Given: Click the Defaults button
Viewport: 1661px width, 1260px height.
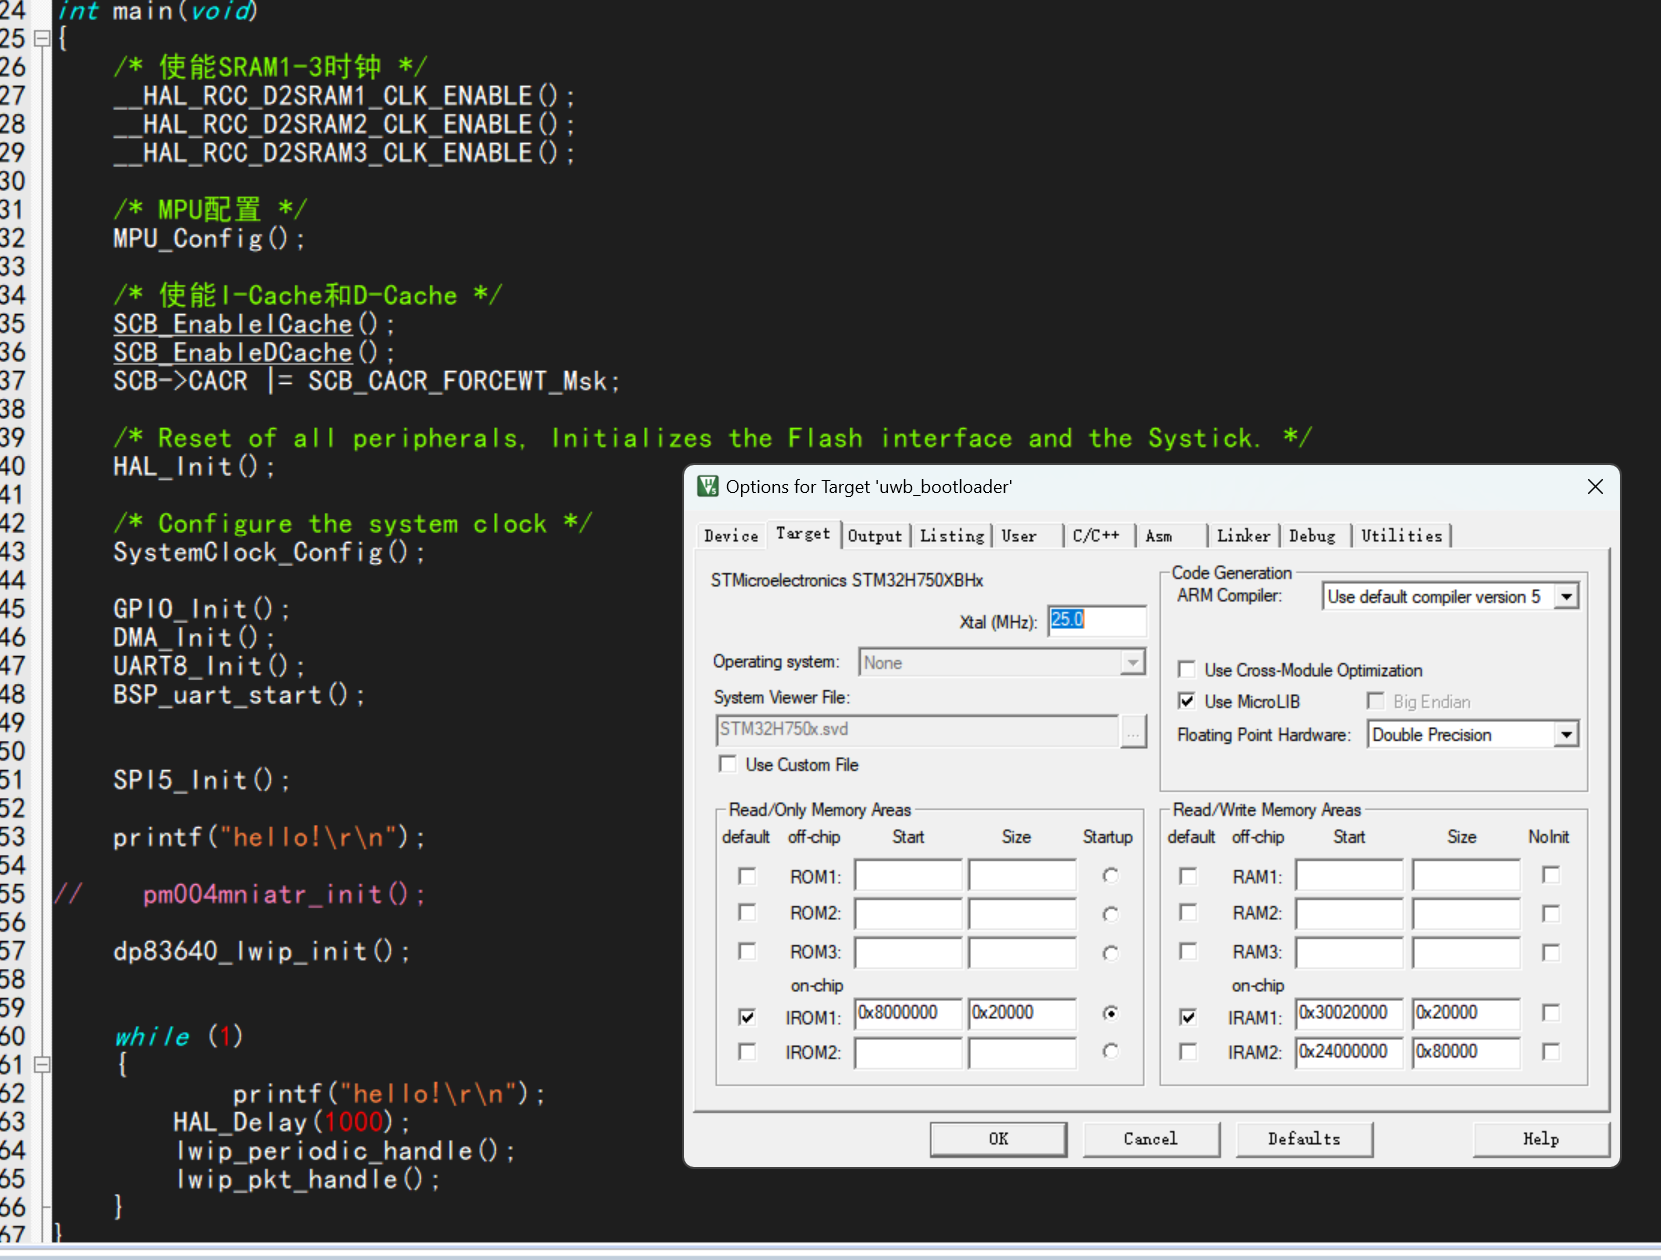Looking at the screenshot, I should point(1304,1139).
